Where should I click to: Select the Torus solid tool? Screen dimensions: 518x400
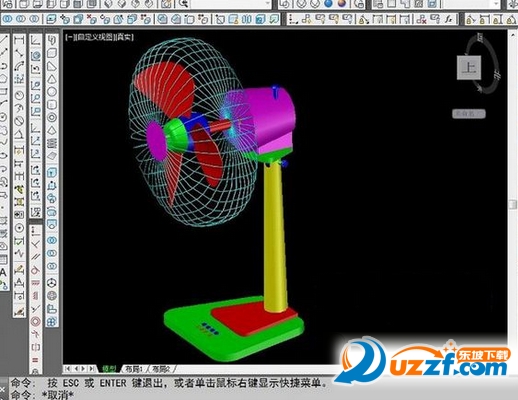[x=52, y=117]
